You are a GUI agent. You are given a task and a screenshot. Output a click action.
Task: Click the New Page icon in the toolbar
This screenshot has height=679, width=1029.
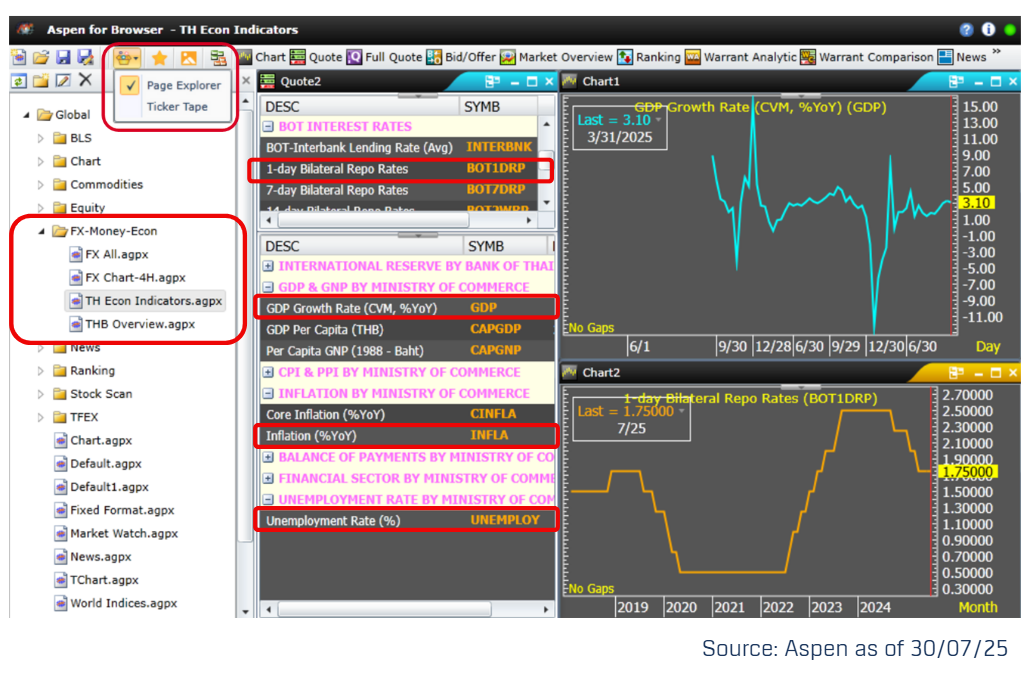coord(19,58)
